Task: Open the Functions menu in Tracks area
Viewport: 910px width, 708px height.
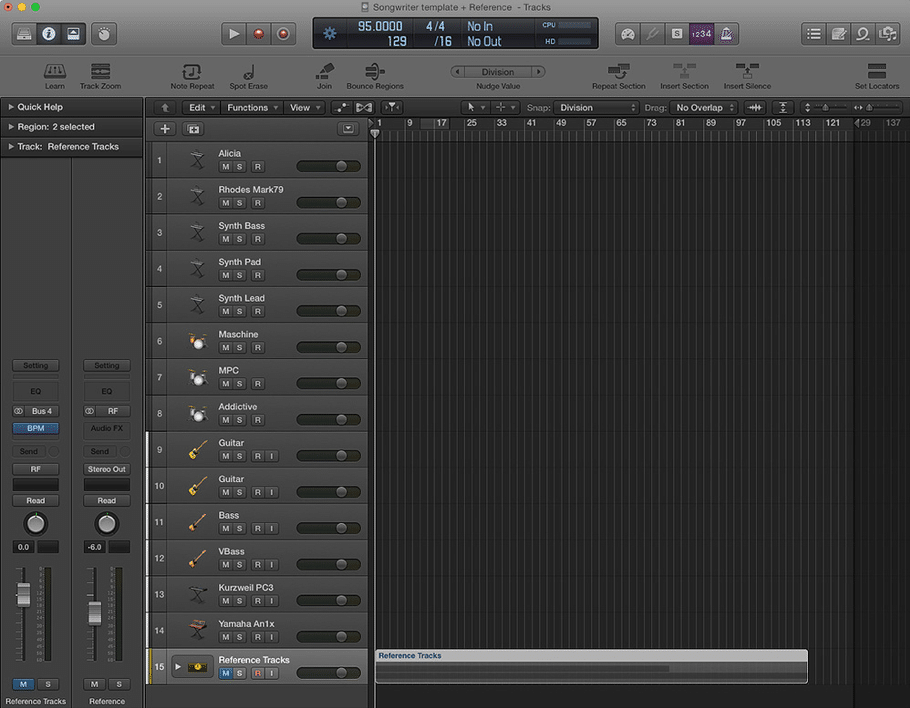Action: pyautogui.click(x=252, y=107)
